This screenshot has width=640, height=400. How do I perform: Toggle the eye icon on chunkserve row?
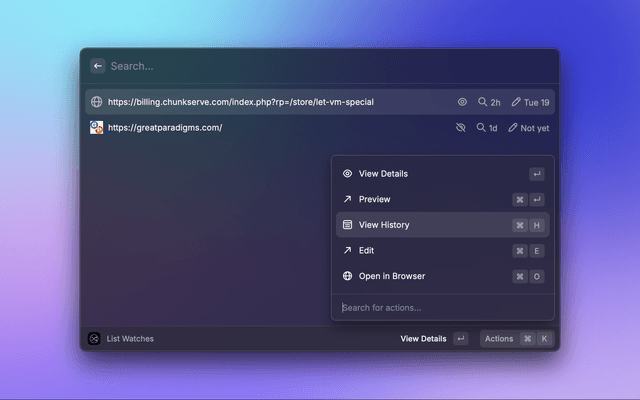(463, 102)
